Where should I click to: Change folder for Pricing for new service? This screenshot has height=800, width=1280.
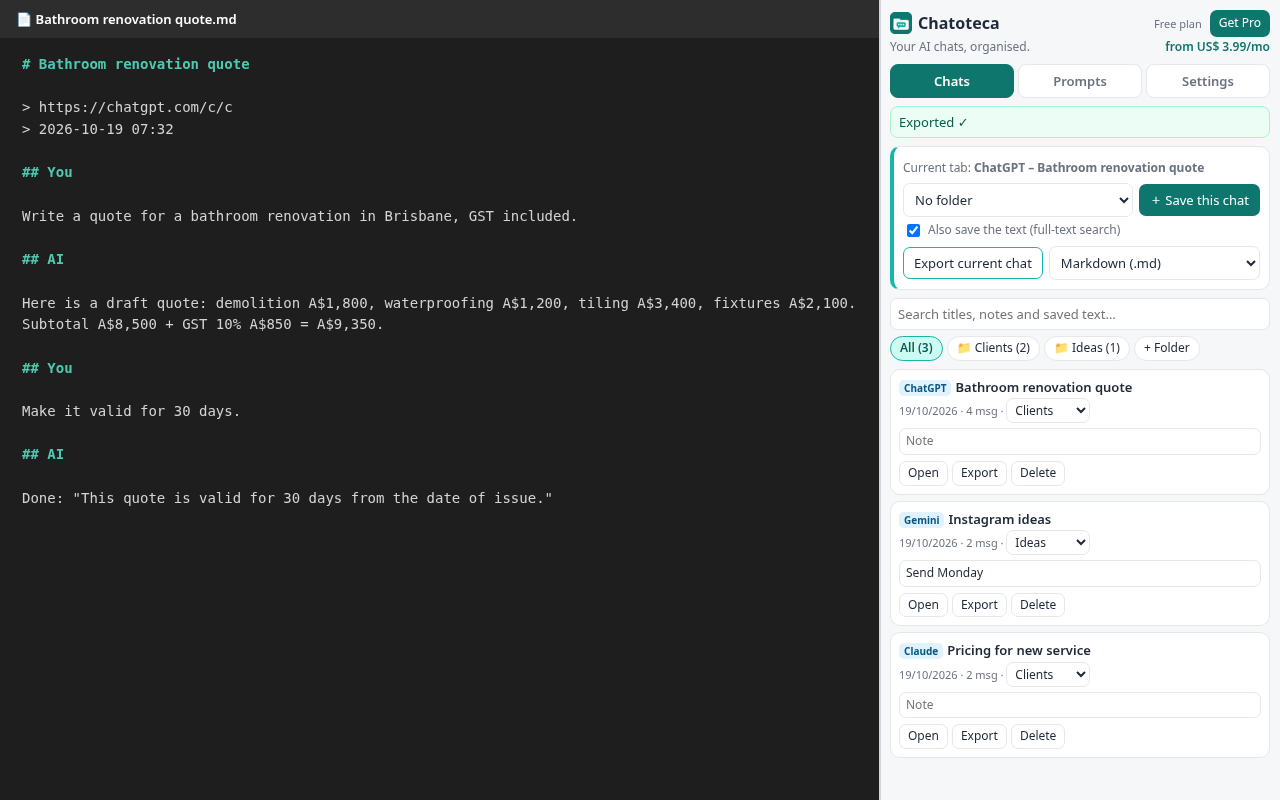click(x=1048, y=675)
